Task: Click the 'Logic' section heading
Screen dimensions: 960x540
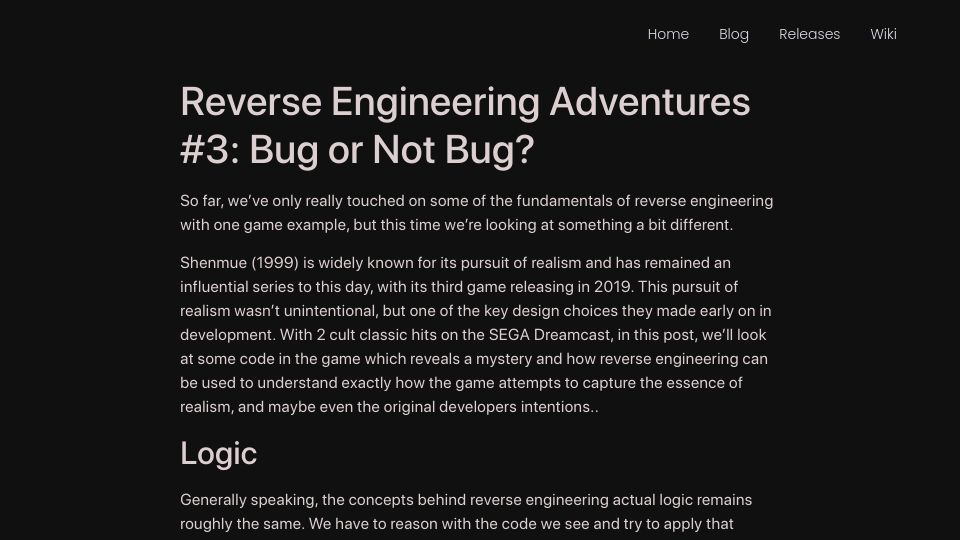Action: [219, 454]
